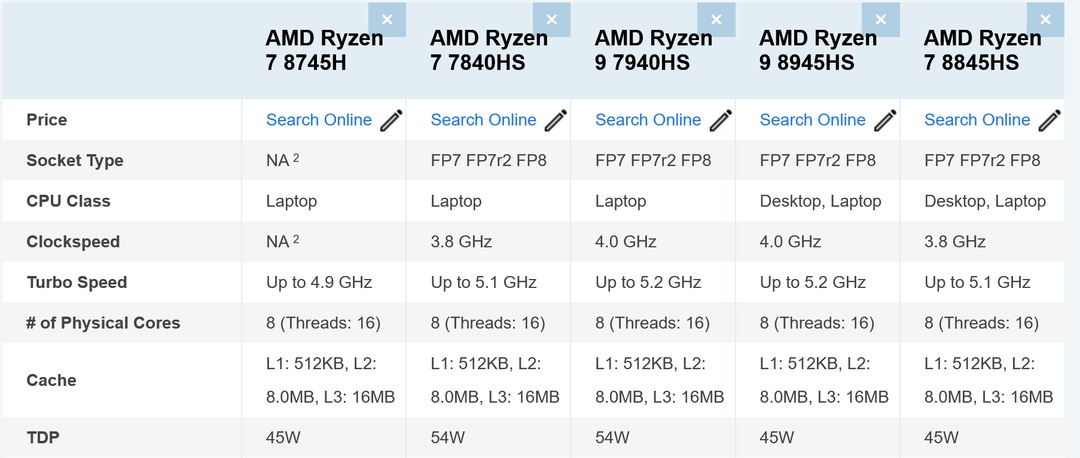Screen dimensions: 1080x458
Task: Search Online price for Ryzen 9 8945HS
Action: [813, 120]
